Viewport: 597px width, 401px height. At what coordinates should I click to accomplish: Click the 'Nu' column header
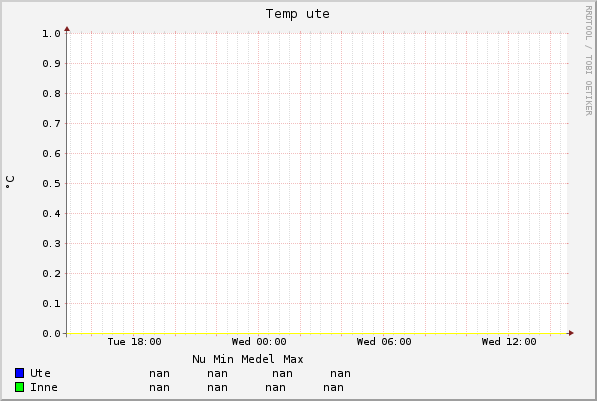(x=199, y=359)
